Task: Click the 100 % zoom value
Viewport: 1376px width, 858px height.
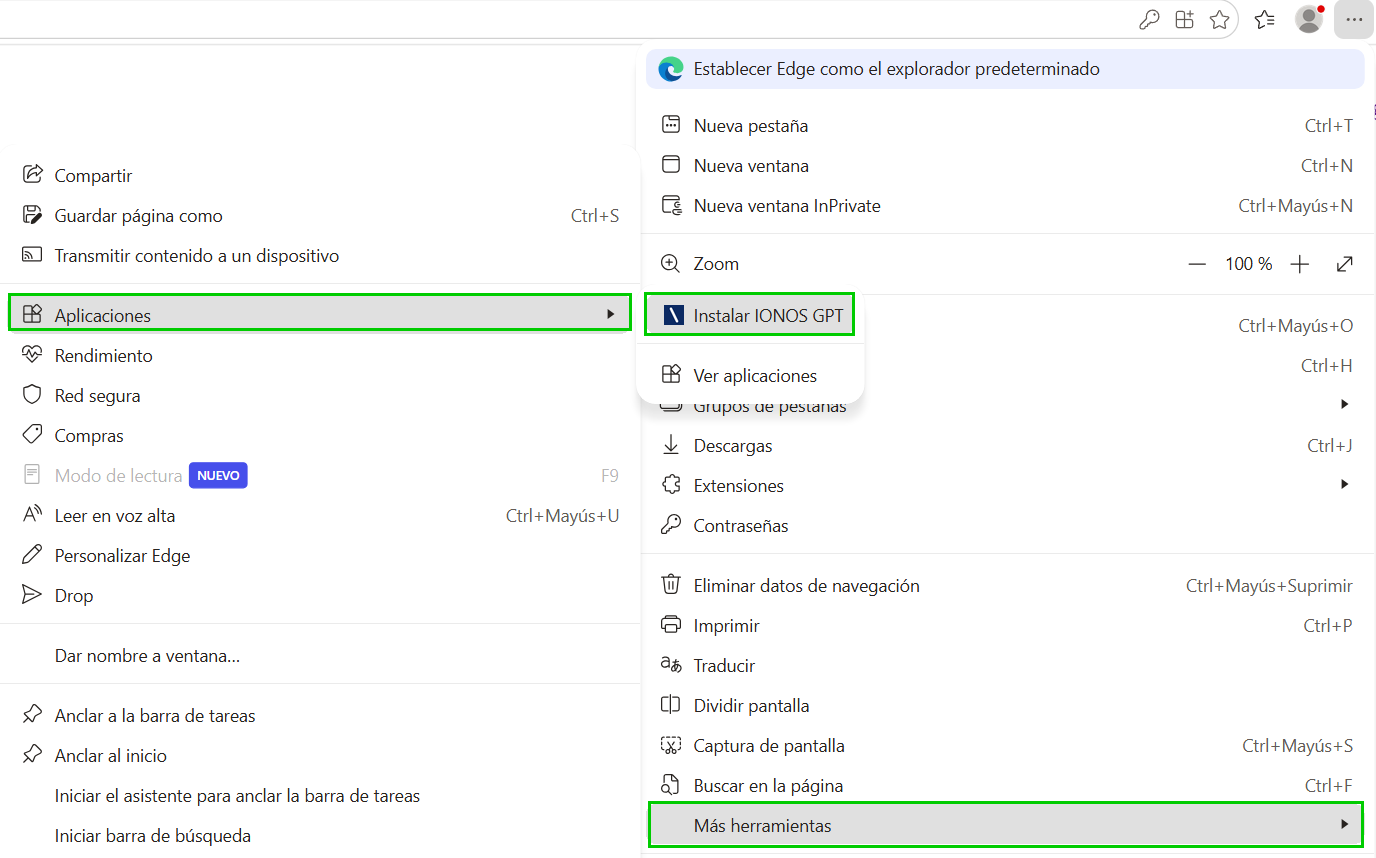Action: point(1249,264)
